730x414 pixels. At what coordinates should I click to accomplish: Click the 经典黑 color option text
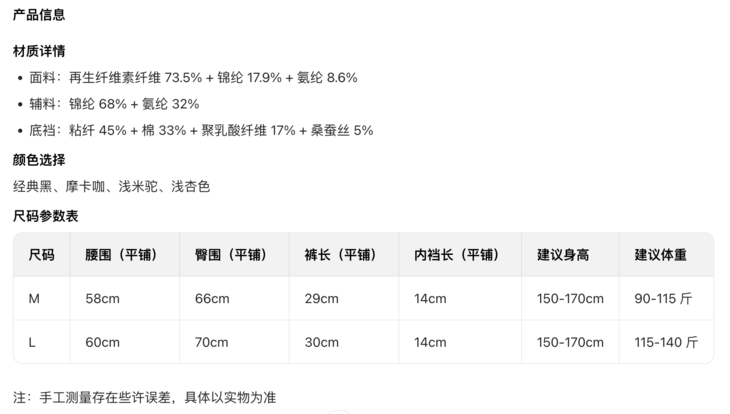33,186
